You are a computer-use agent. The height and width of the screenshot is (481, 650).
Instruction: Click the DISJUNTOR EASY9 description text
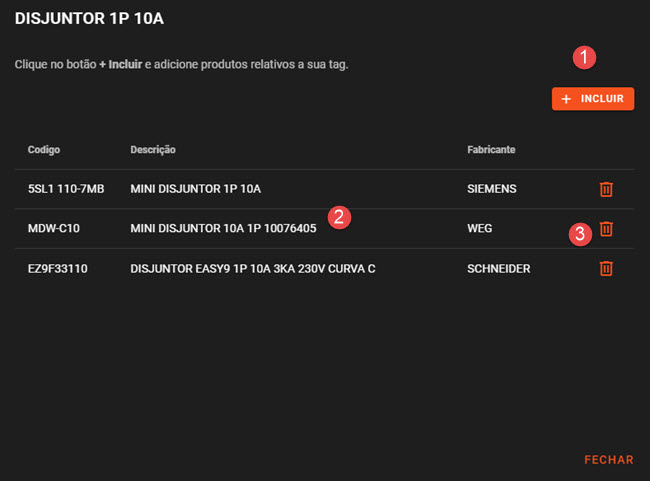[253, 269]
